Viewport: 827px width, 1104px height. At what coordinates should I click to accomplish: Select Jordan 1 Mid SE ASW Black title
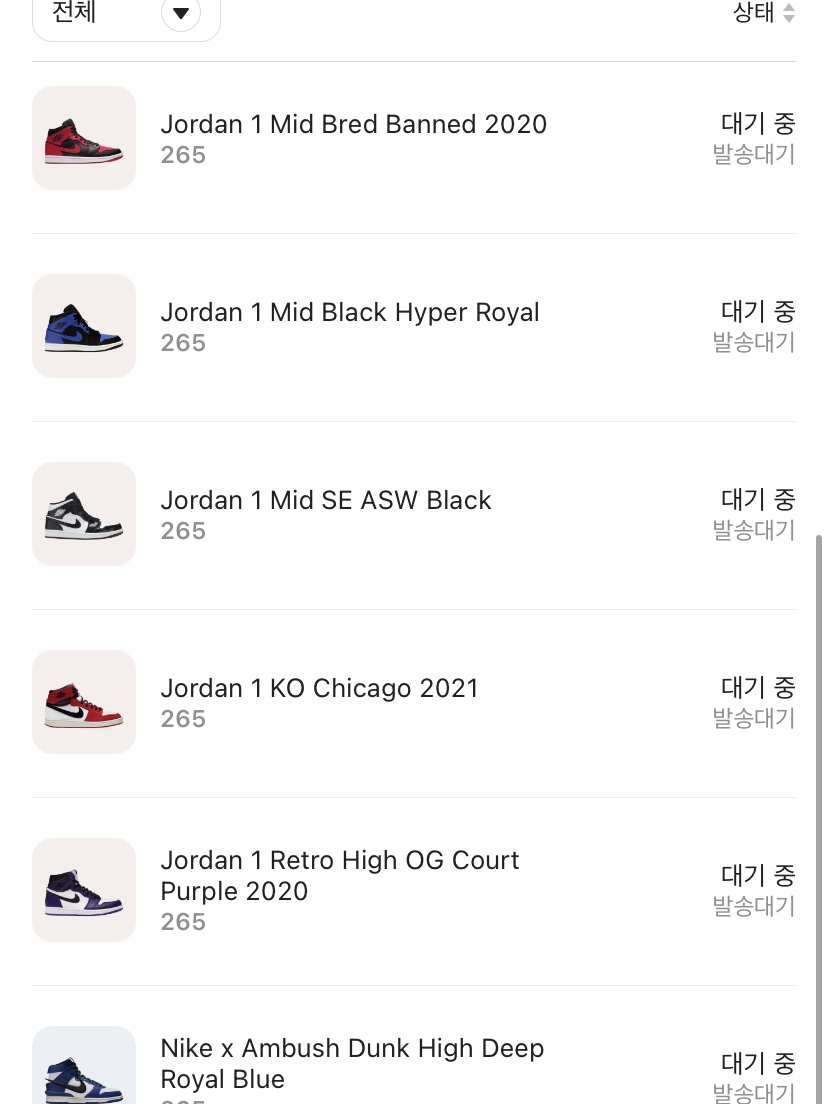pyautogui.click(x=326, y=501)
